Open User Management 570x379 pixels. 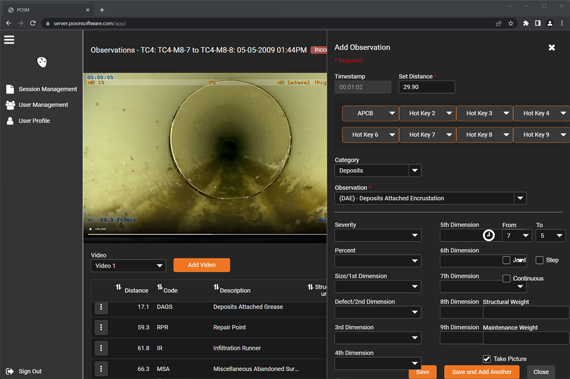pyautogui.click(x=37, y=105)
